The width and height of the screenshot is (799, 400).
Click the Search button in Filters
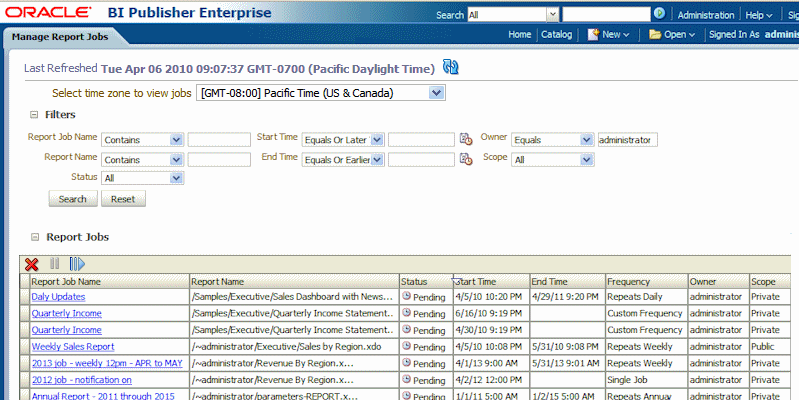point(73,199)
